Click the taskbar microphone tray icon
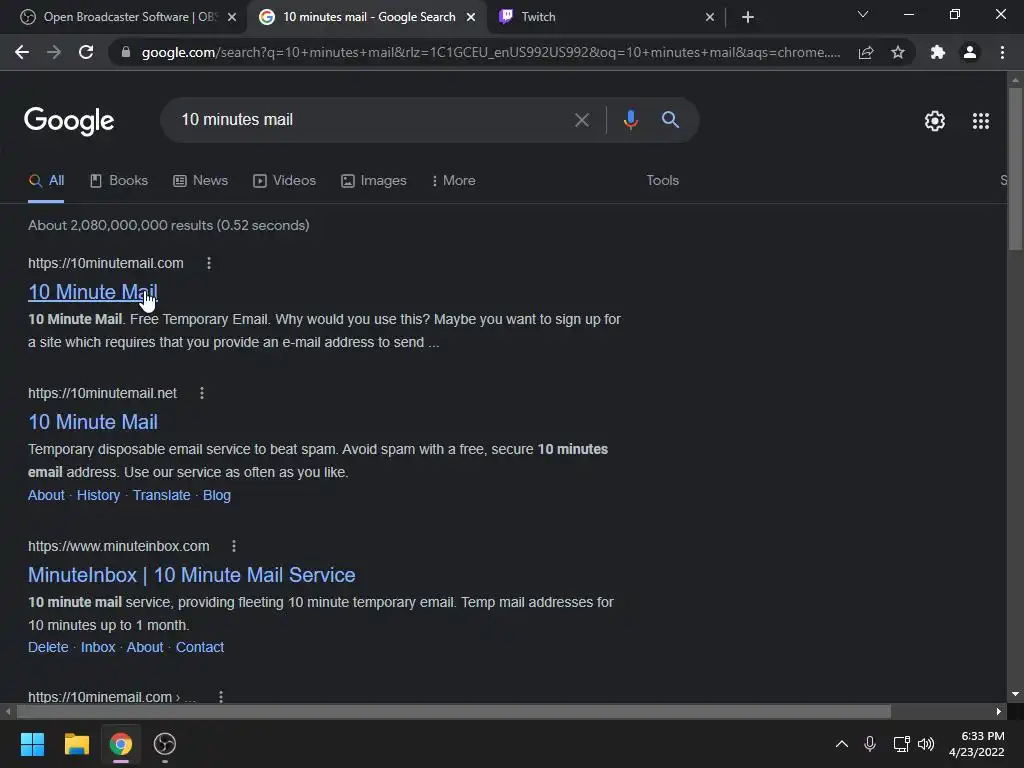Viewport: 1024px width, 768px height. (870, 744)
